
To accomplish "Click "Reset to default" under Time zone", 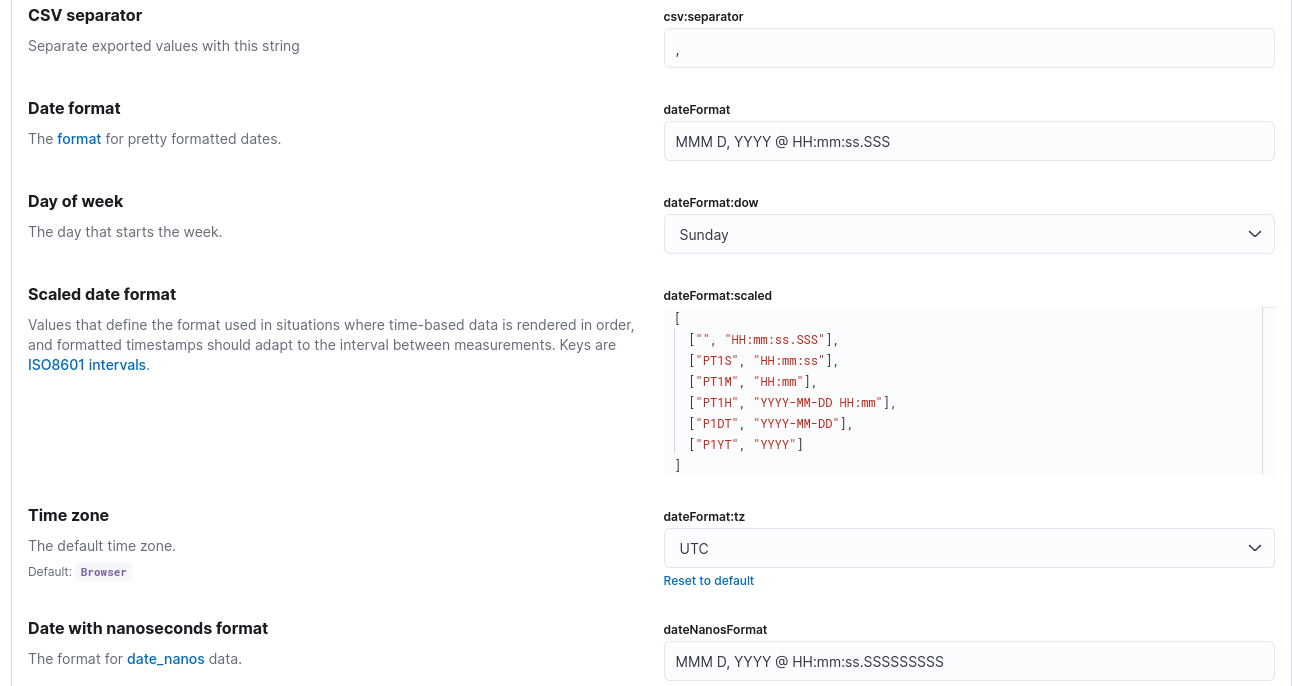I will [x=708, y=580].
